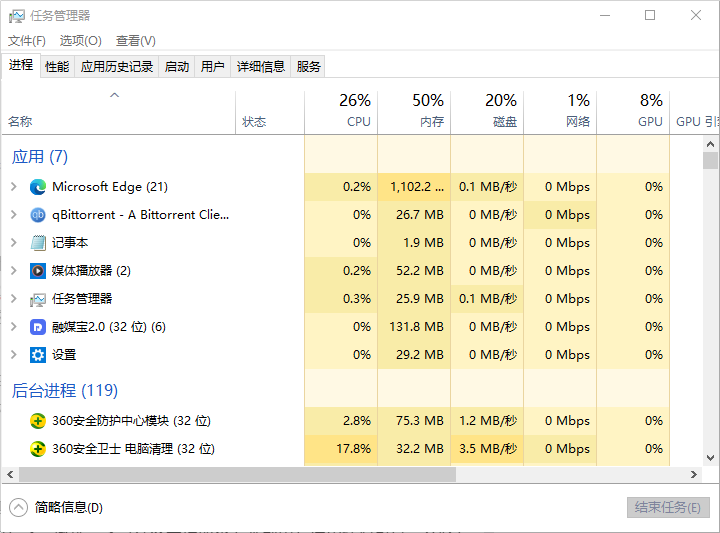The width and height of the screenshot is (720, 533).
Task: Click the 26.7 MB memory cell
Action: pyautogui.click(x=414, y=215)
